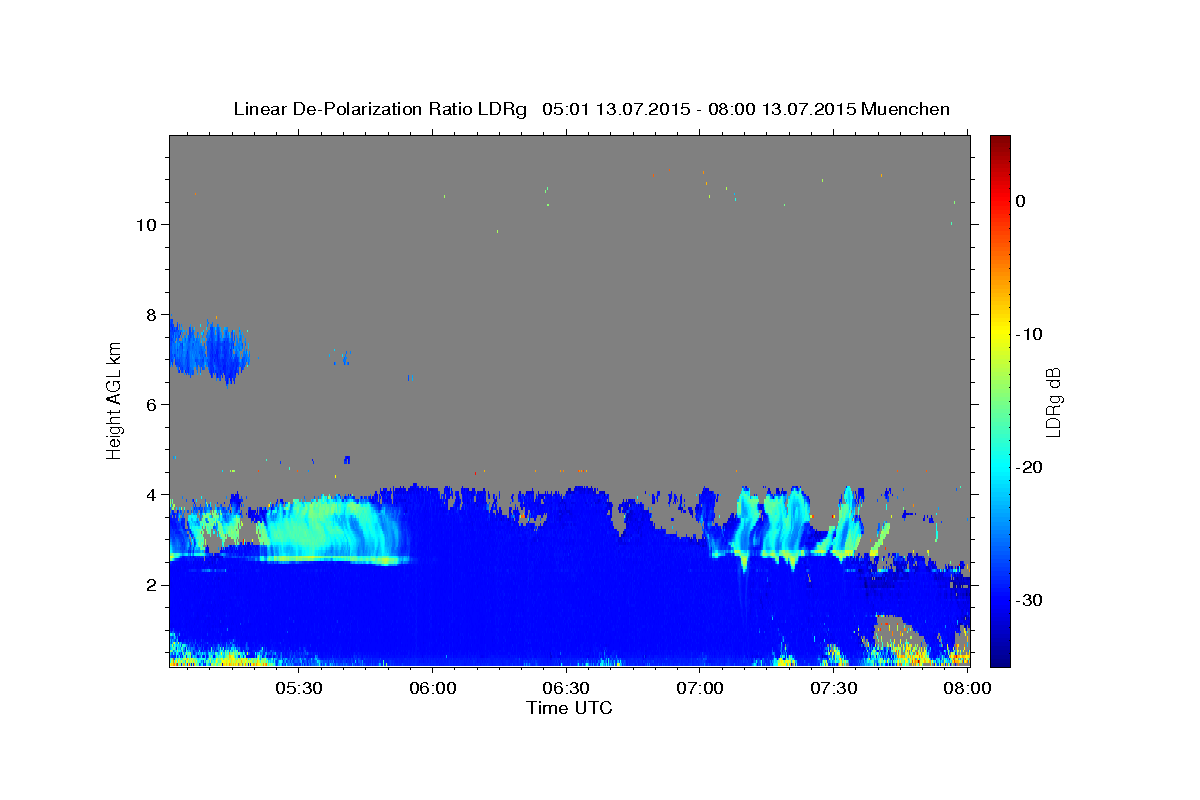
Task: Click the 'Height AGL km' y-axis label
Action: click(115, 401)
